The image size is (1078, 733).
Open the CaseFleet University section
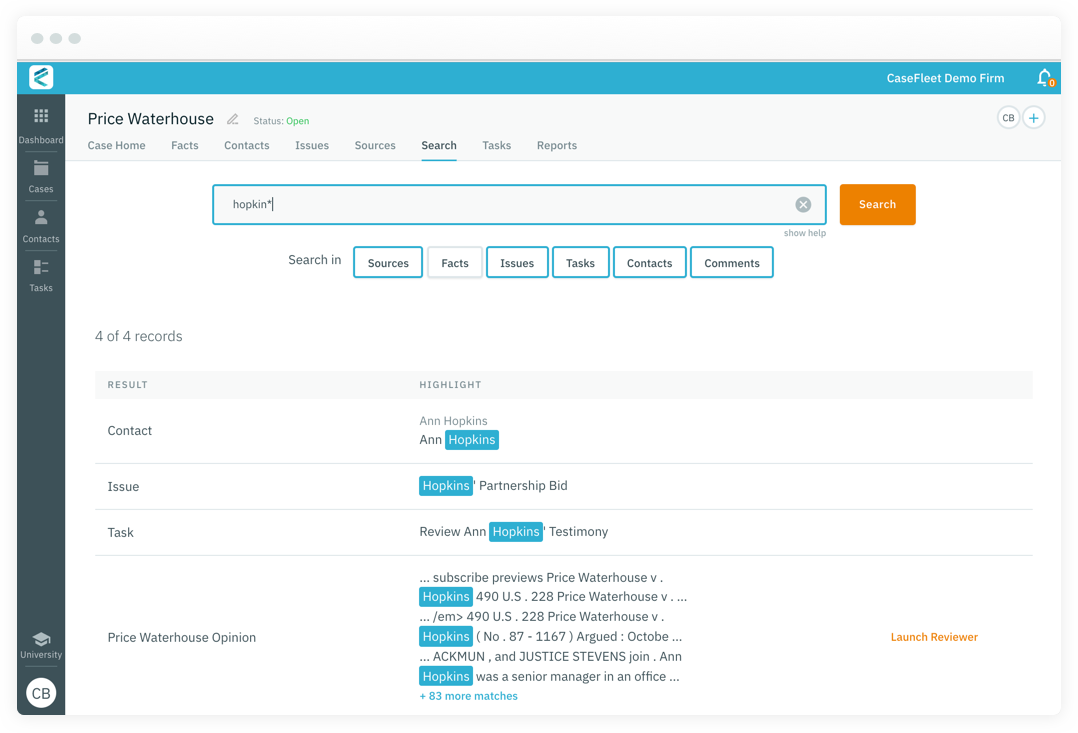(x=41, y=644)
